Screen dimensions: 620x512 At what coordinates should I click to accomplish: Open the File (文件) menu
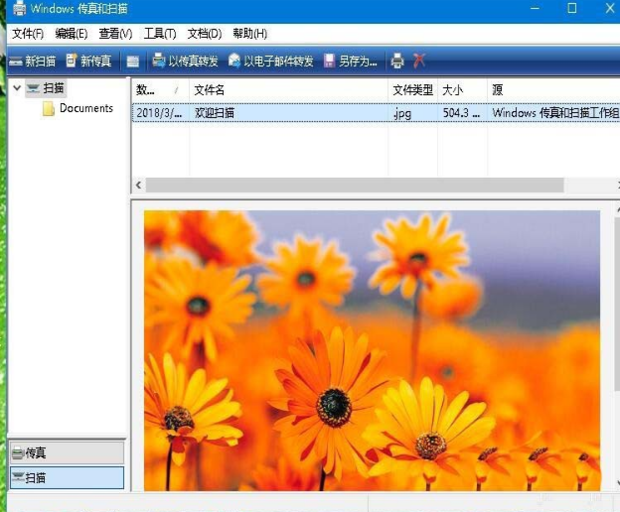(28, 34)
